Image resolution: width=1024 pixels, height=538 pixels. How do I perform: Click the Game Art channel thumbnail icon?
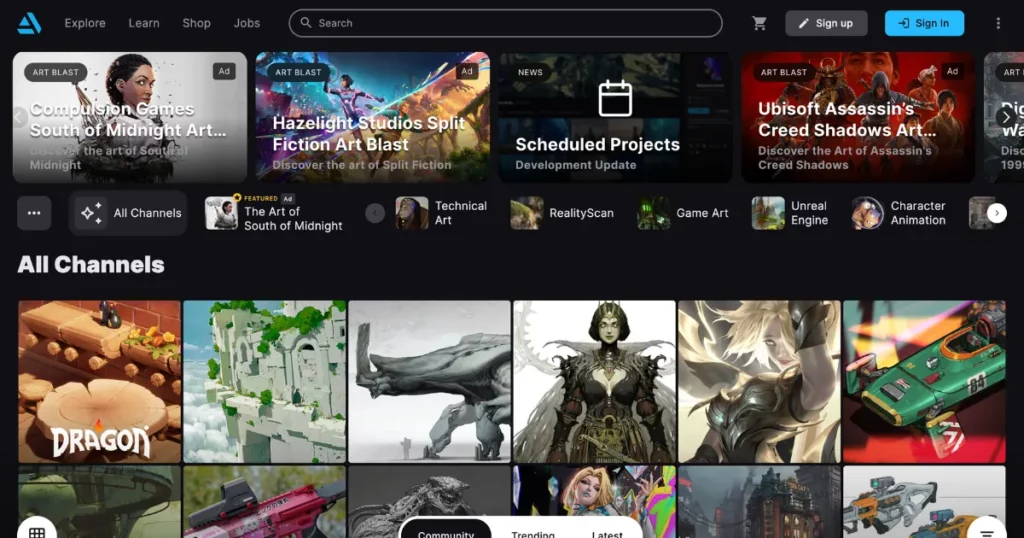(653, 213)
